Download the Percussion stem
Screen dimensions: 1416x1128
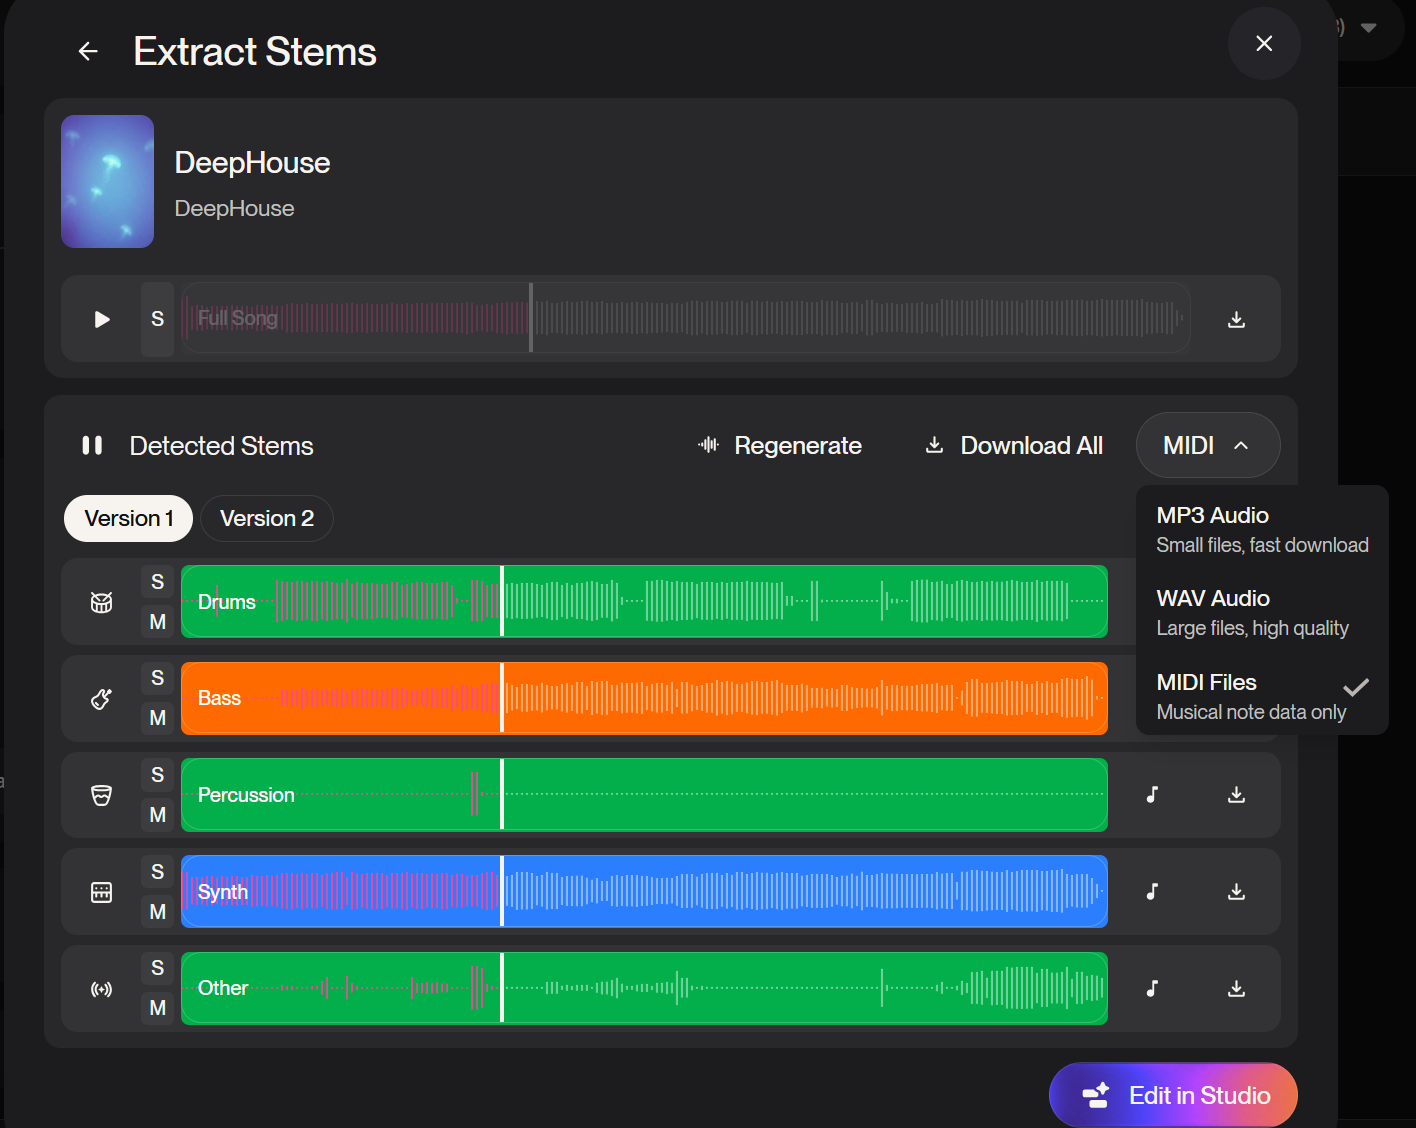[1236, 795]
